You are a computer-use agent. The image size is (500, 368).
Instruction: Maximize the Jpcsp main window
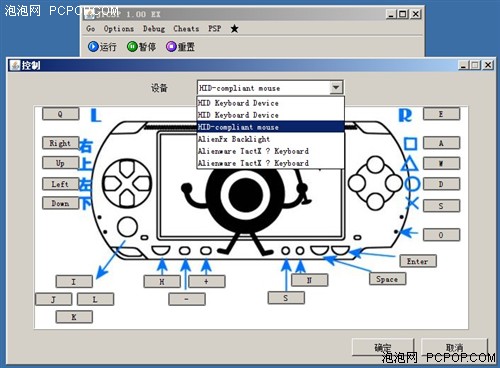click(x=403, y=14)
